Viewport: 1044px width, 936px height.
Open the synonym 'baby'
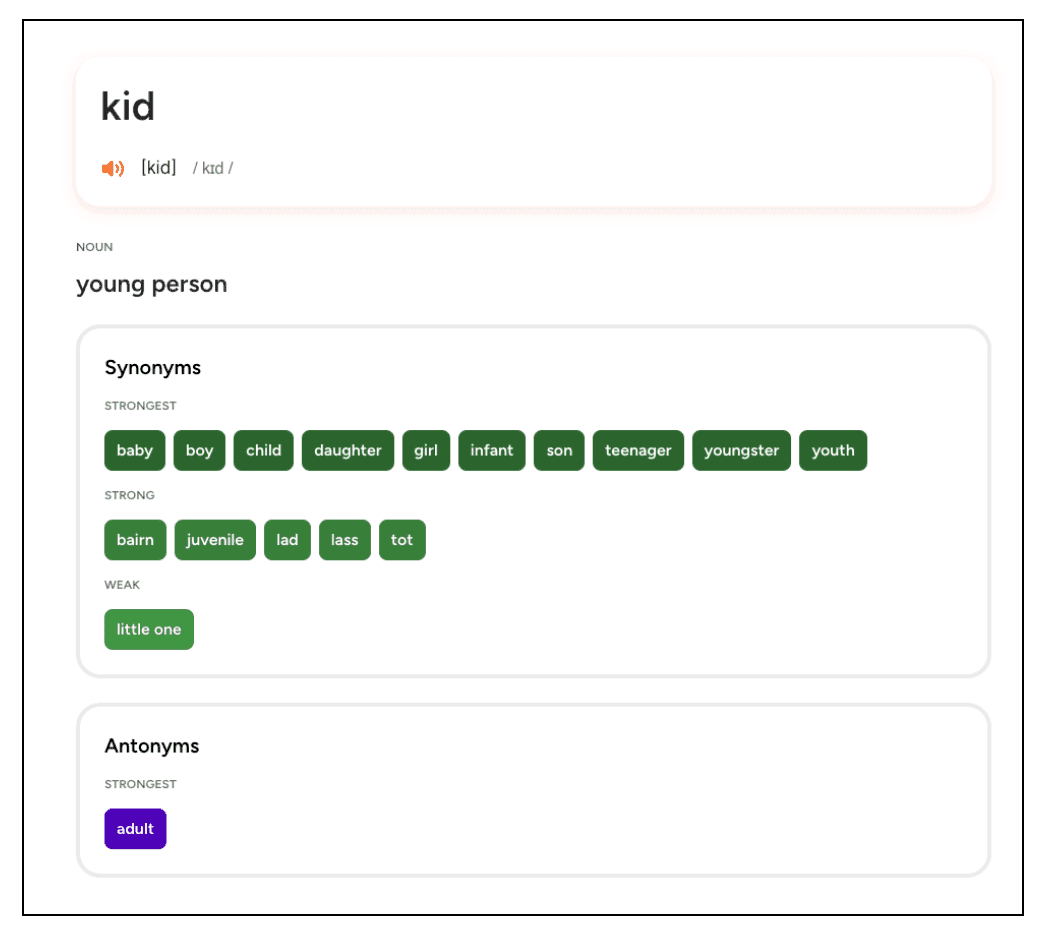click(x=135, y=450)
